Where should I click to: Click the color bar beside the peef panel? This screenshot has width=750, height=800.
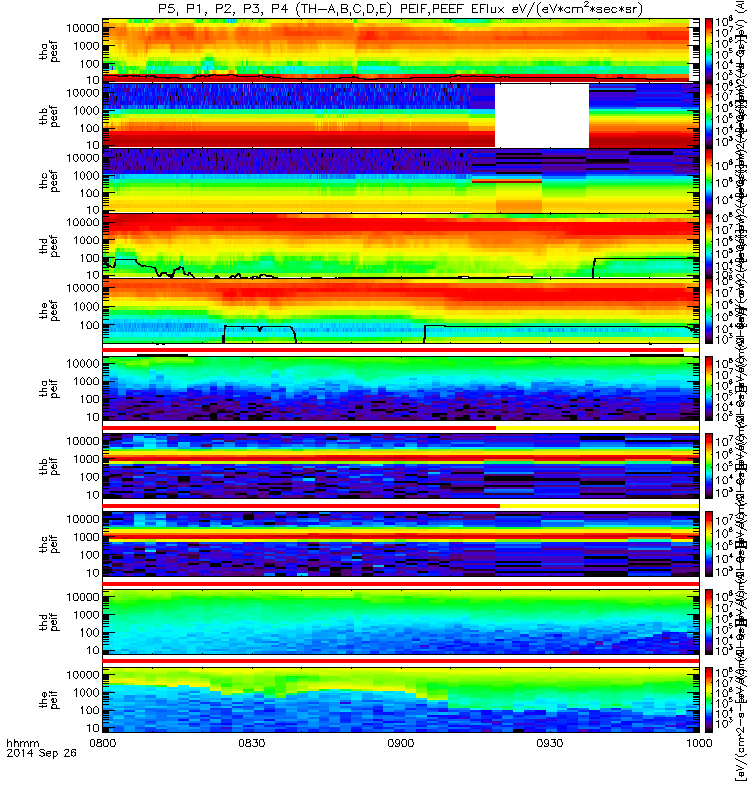(x=709, y=310)
